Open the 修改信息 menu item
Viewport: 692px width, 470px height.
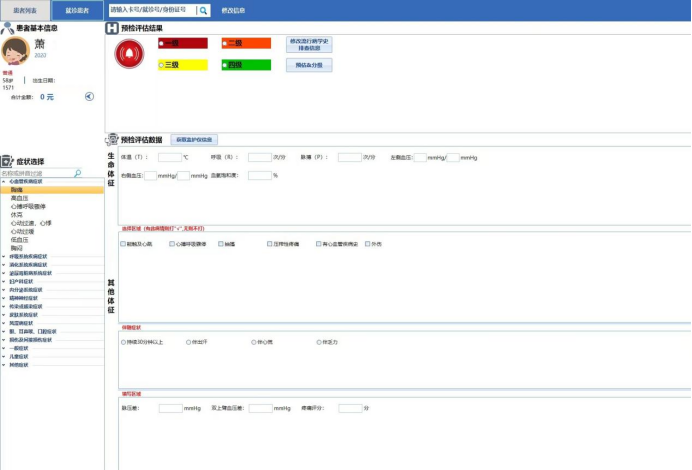click(233, 10)
